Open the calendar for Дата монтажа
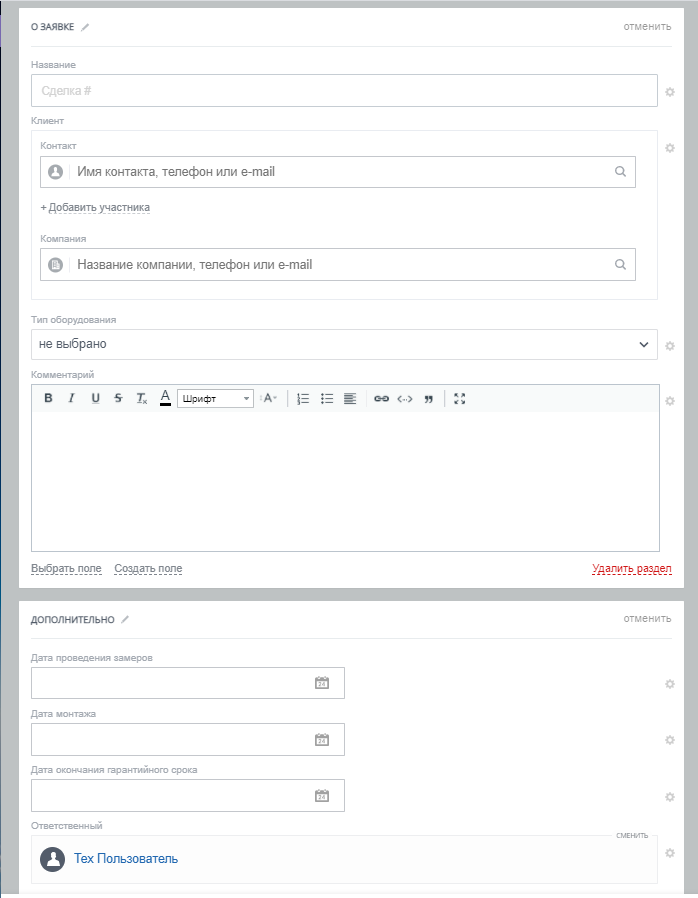 point(322,740)
